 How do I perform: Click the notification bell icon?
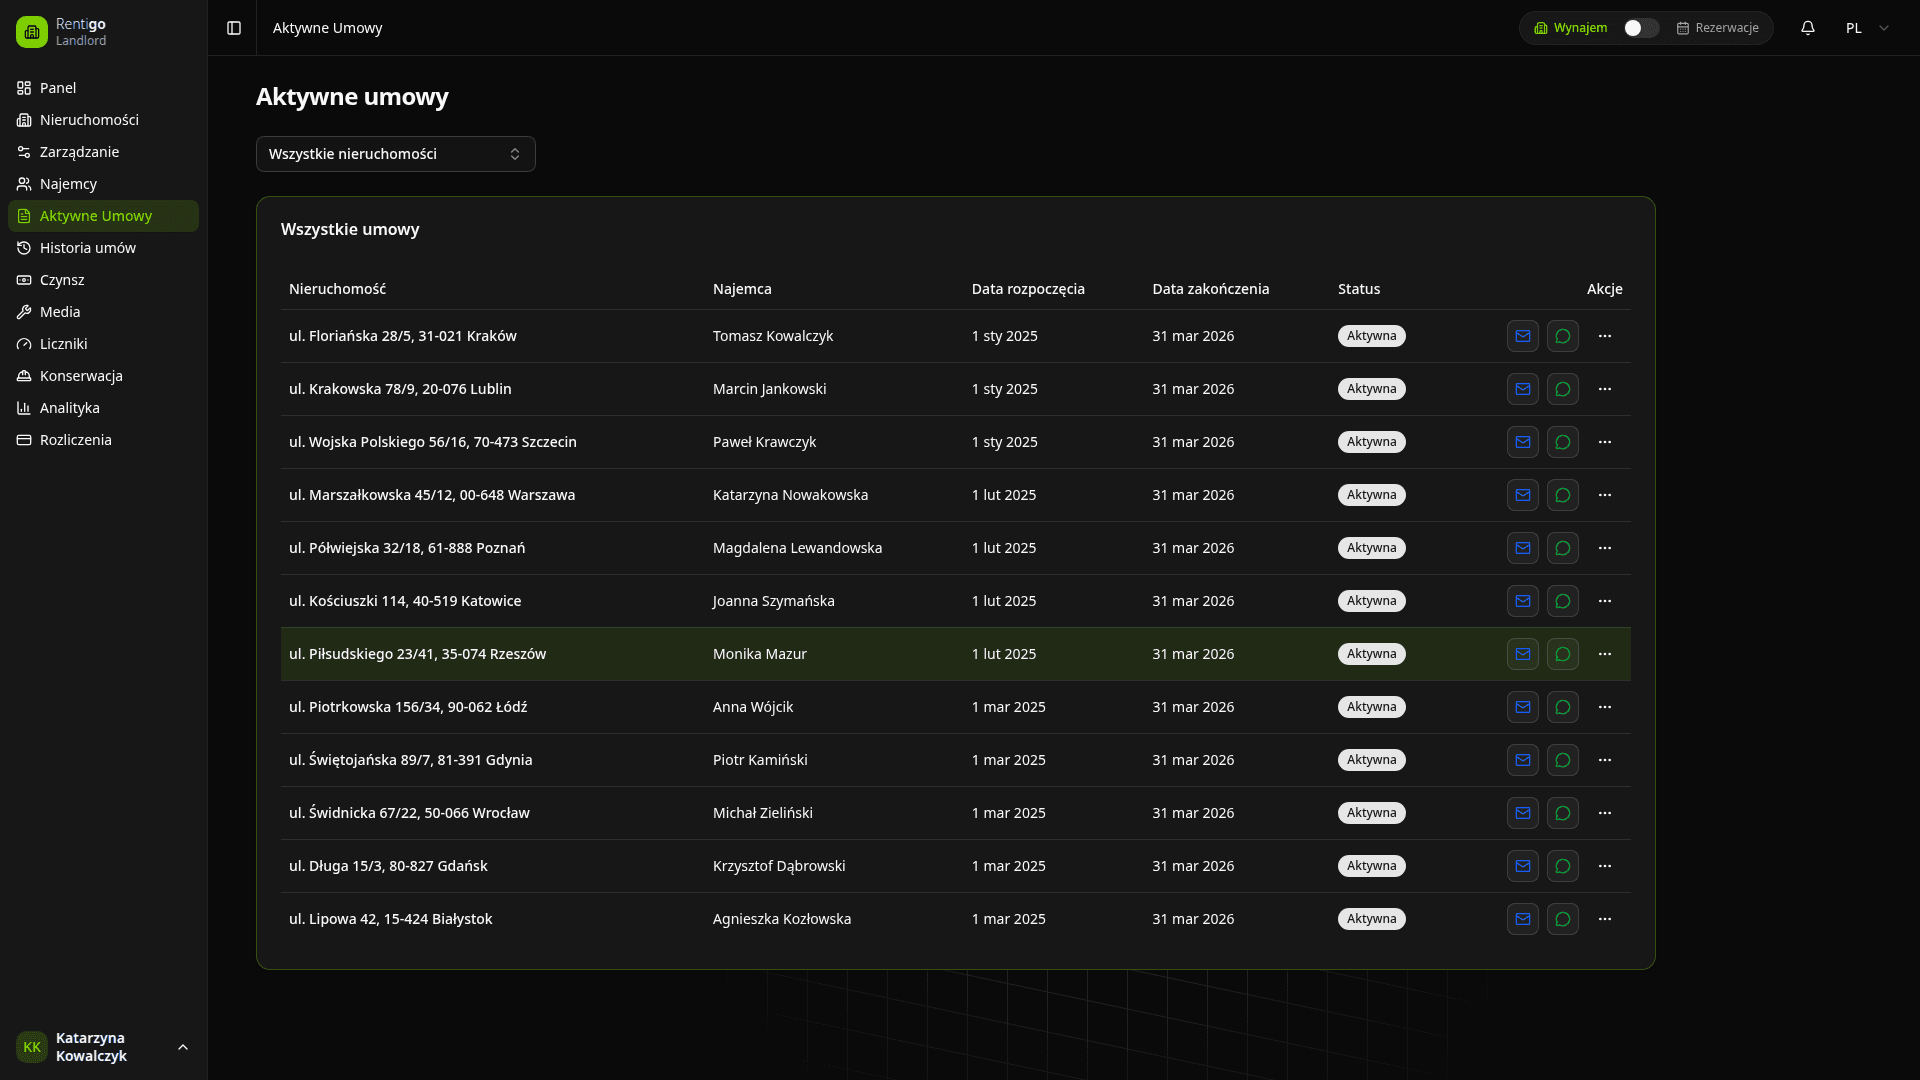tap(1807, 28)
